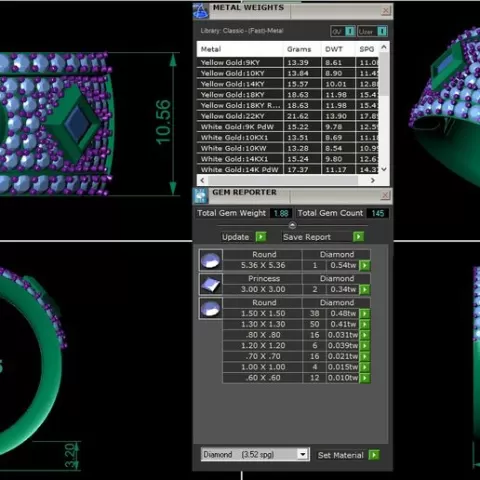
Task: Click the Gem Reporter panel icon
Action: [x=200, y=196]
